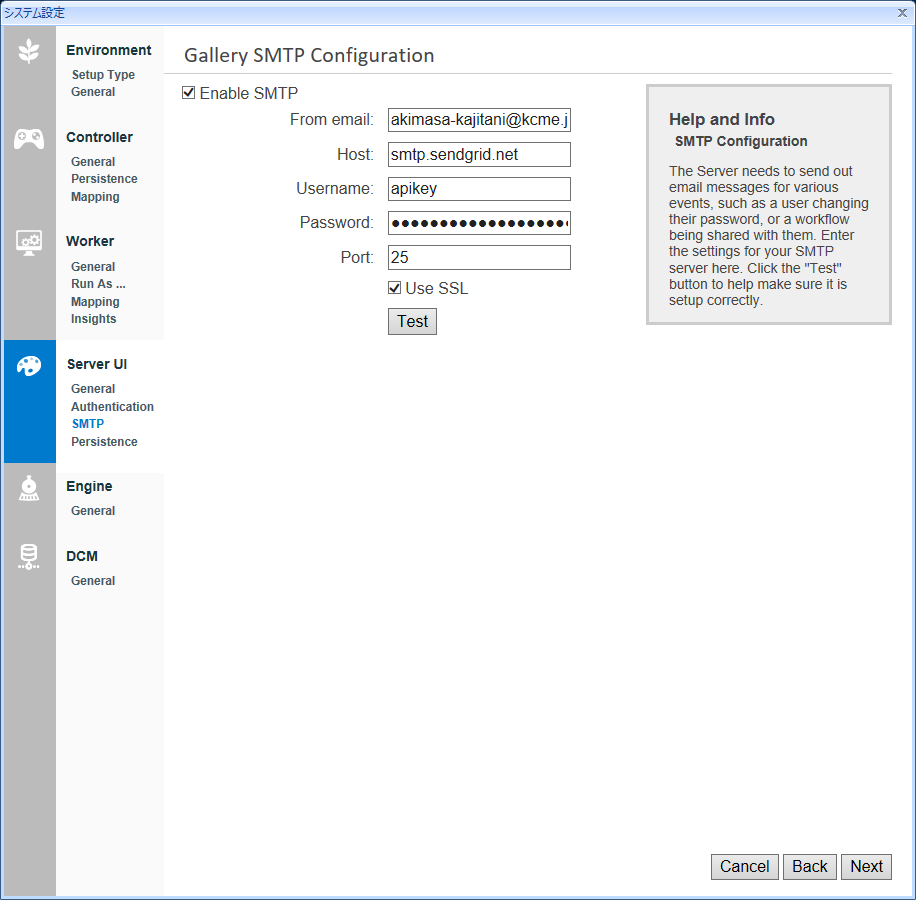This screenshot has width=916, height=900.
Task: Click the Next button
Action: (866, 867)
